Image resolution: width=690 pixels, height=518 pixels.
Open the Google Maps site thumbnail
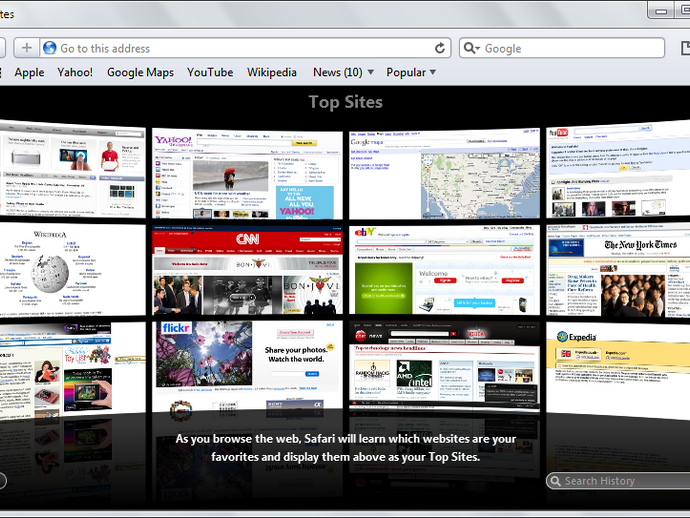point(444,174)
